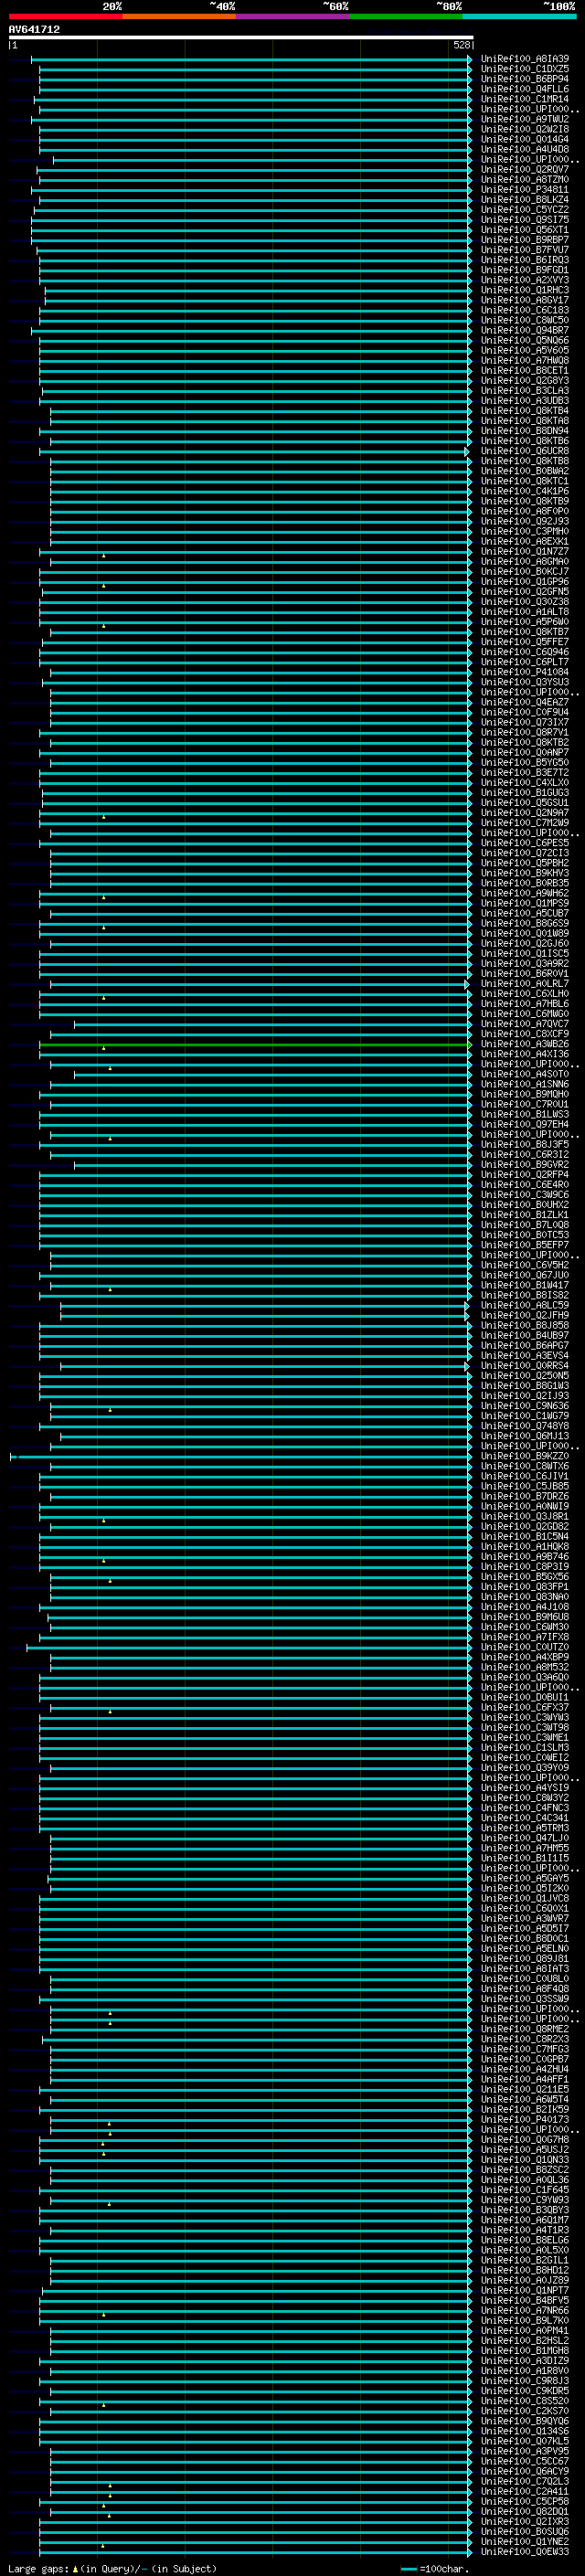This screenshot has width=585, height=2576.
Task: Open the UniRef100_P34811 hit label
Action: click(x=525, y=190)
